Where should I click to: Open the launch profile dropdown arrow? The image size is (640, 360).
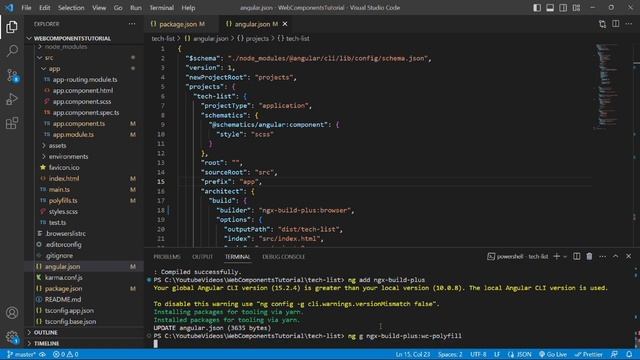[x=565, y=257]
